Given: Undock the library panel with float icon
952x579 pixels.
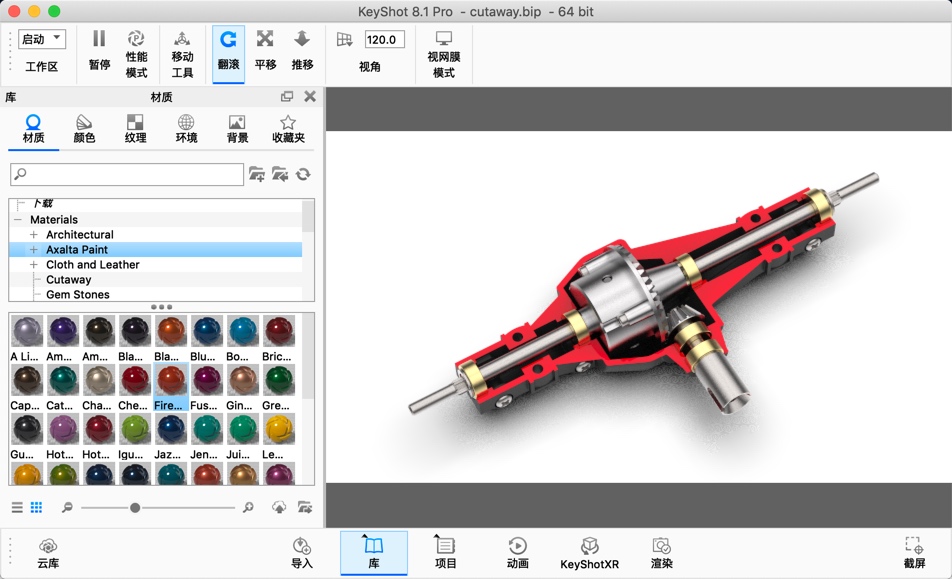Looking at the screenshot, I should pyautogui.click(x=287, y=96).
